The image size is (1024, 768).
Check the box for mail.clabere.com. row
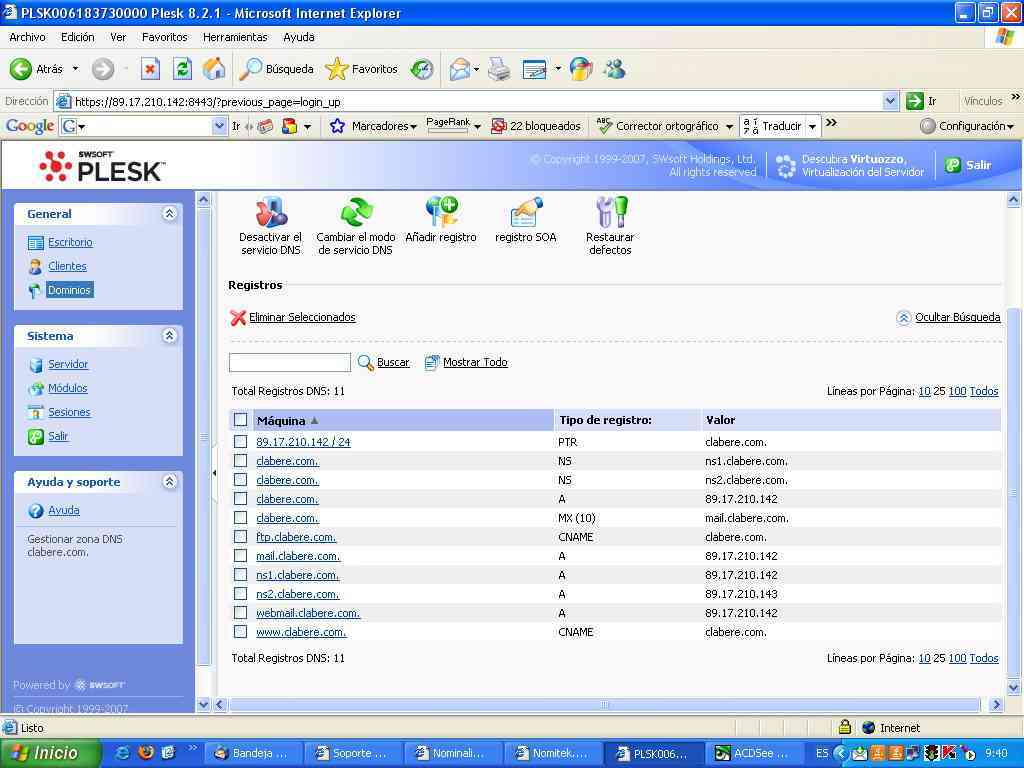coord(240,556)
